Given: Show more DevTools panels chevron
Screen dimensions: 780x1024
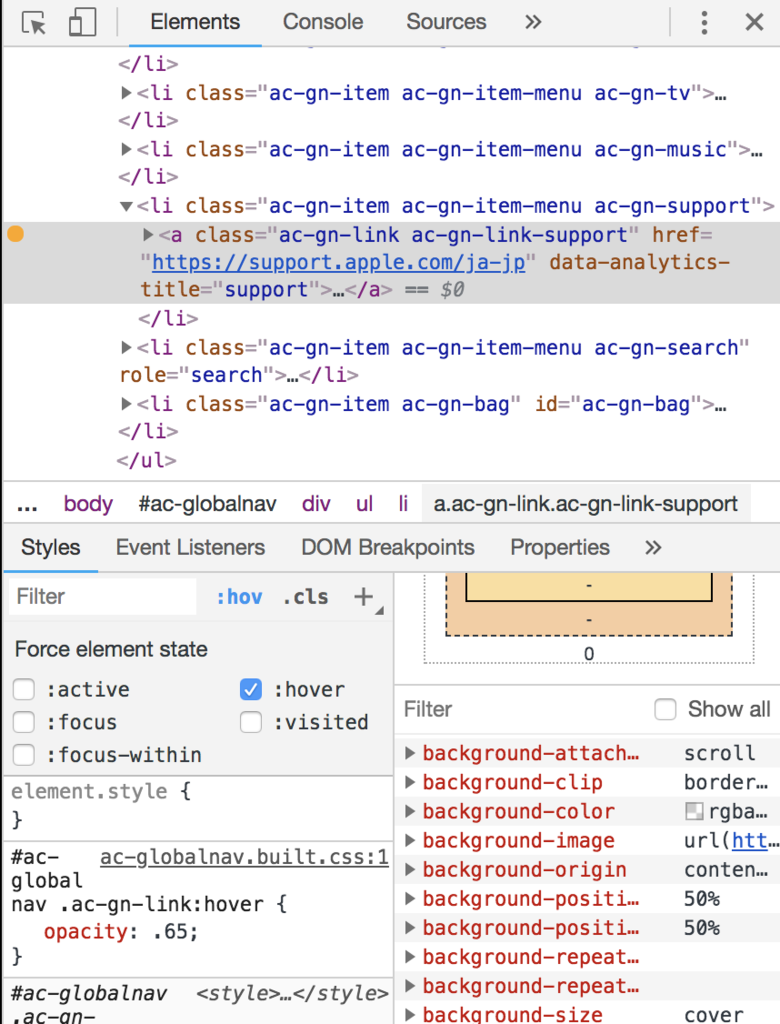Looking at the screenshot, I should (x=533, y=22).
